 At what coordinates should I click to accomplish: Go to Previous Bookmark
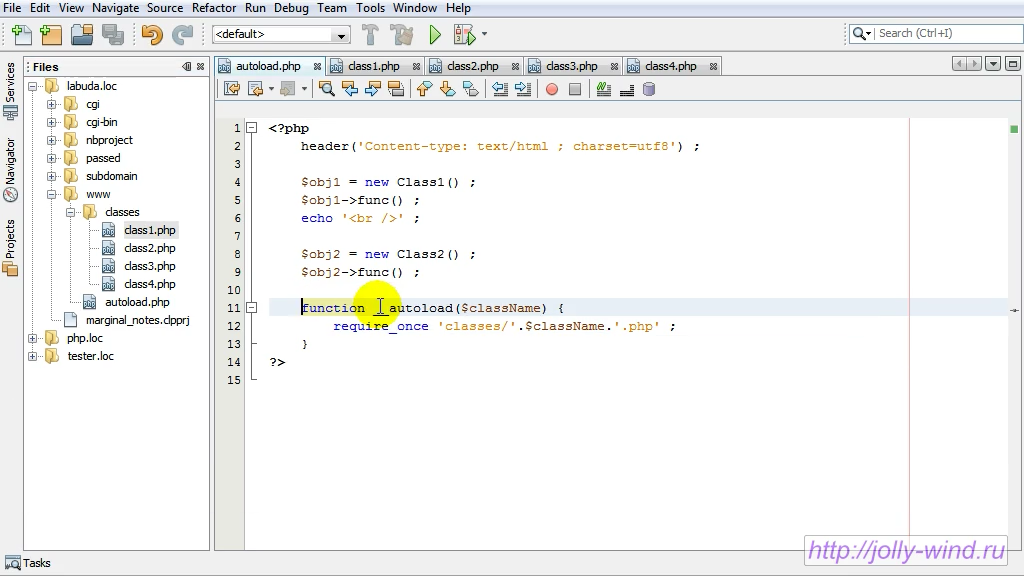424,89
